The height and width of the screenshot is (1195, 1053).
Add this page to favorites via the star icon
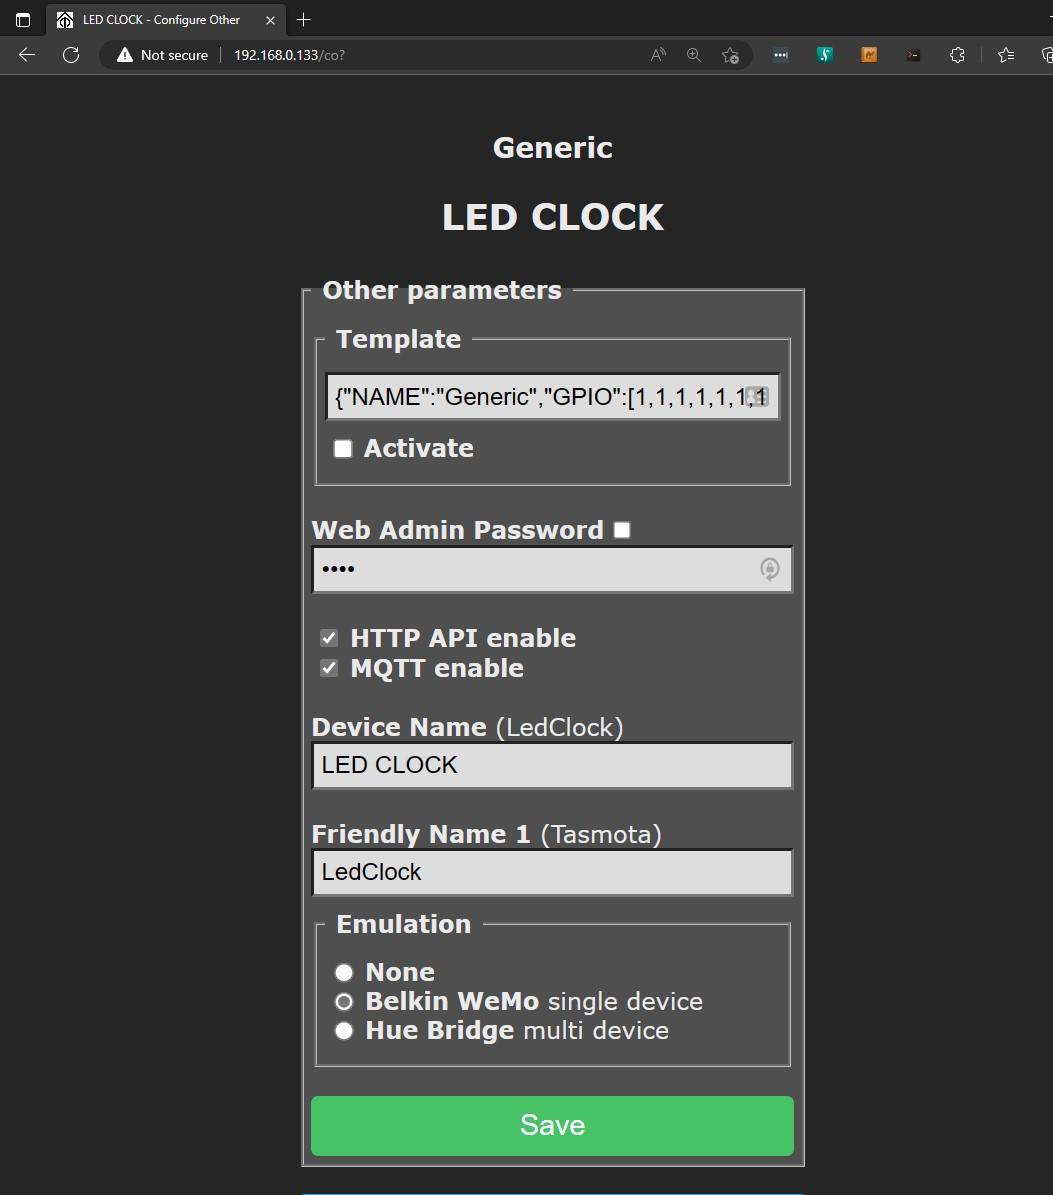click(731, 55)
